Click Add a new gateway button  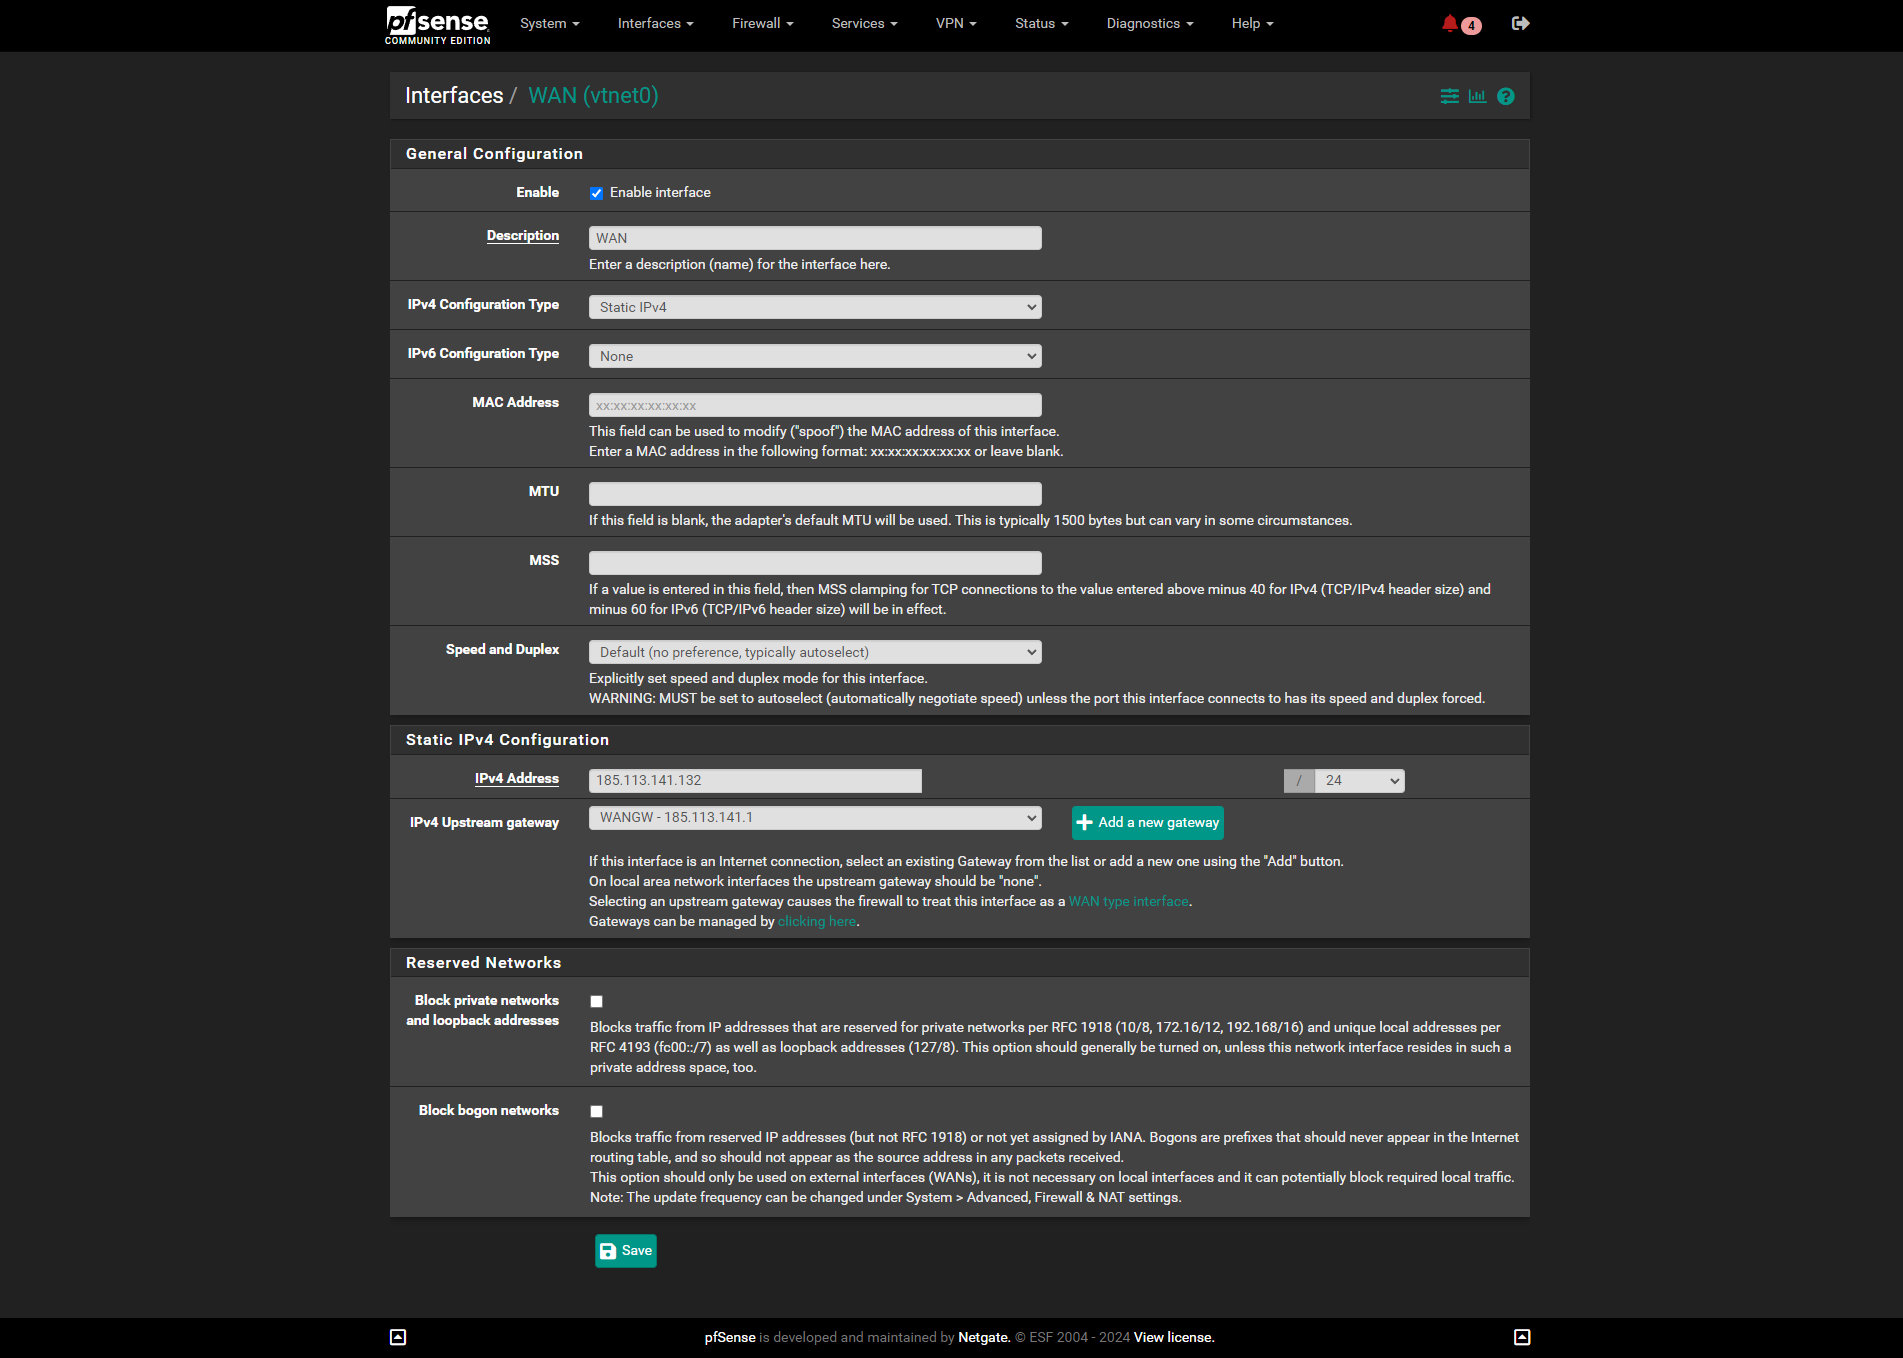point(1147,823)
